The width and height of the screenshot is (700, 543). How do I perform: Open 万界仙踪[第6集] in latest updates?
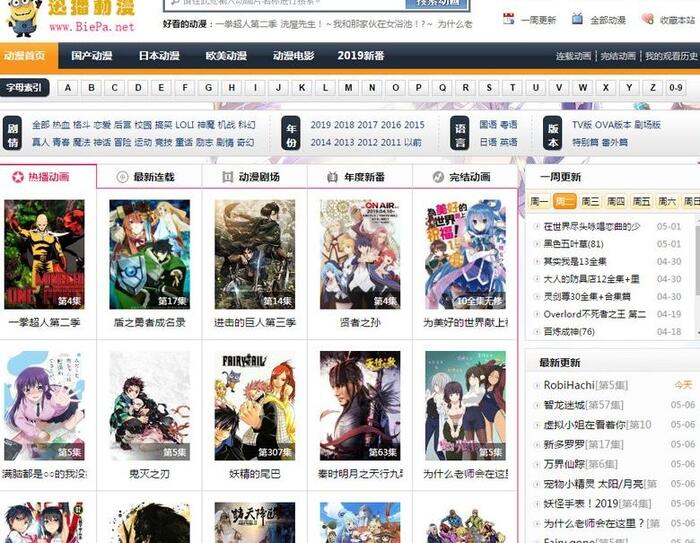[580, 464]
